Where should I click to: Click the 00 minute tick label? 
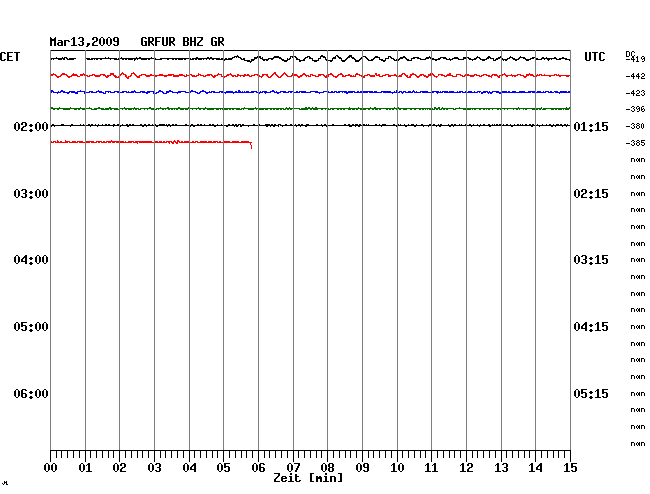(51, 468)
